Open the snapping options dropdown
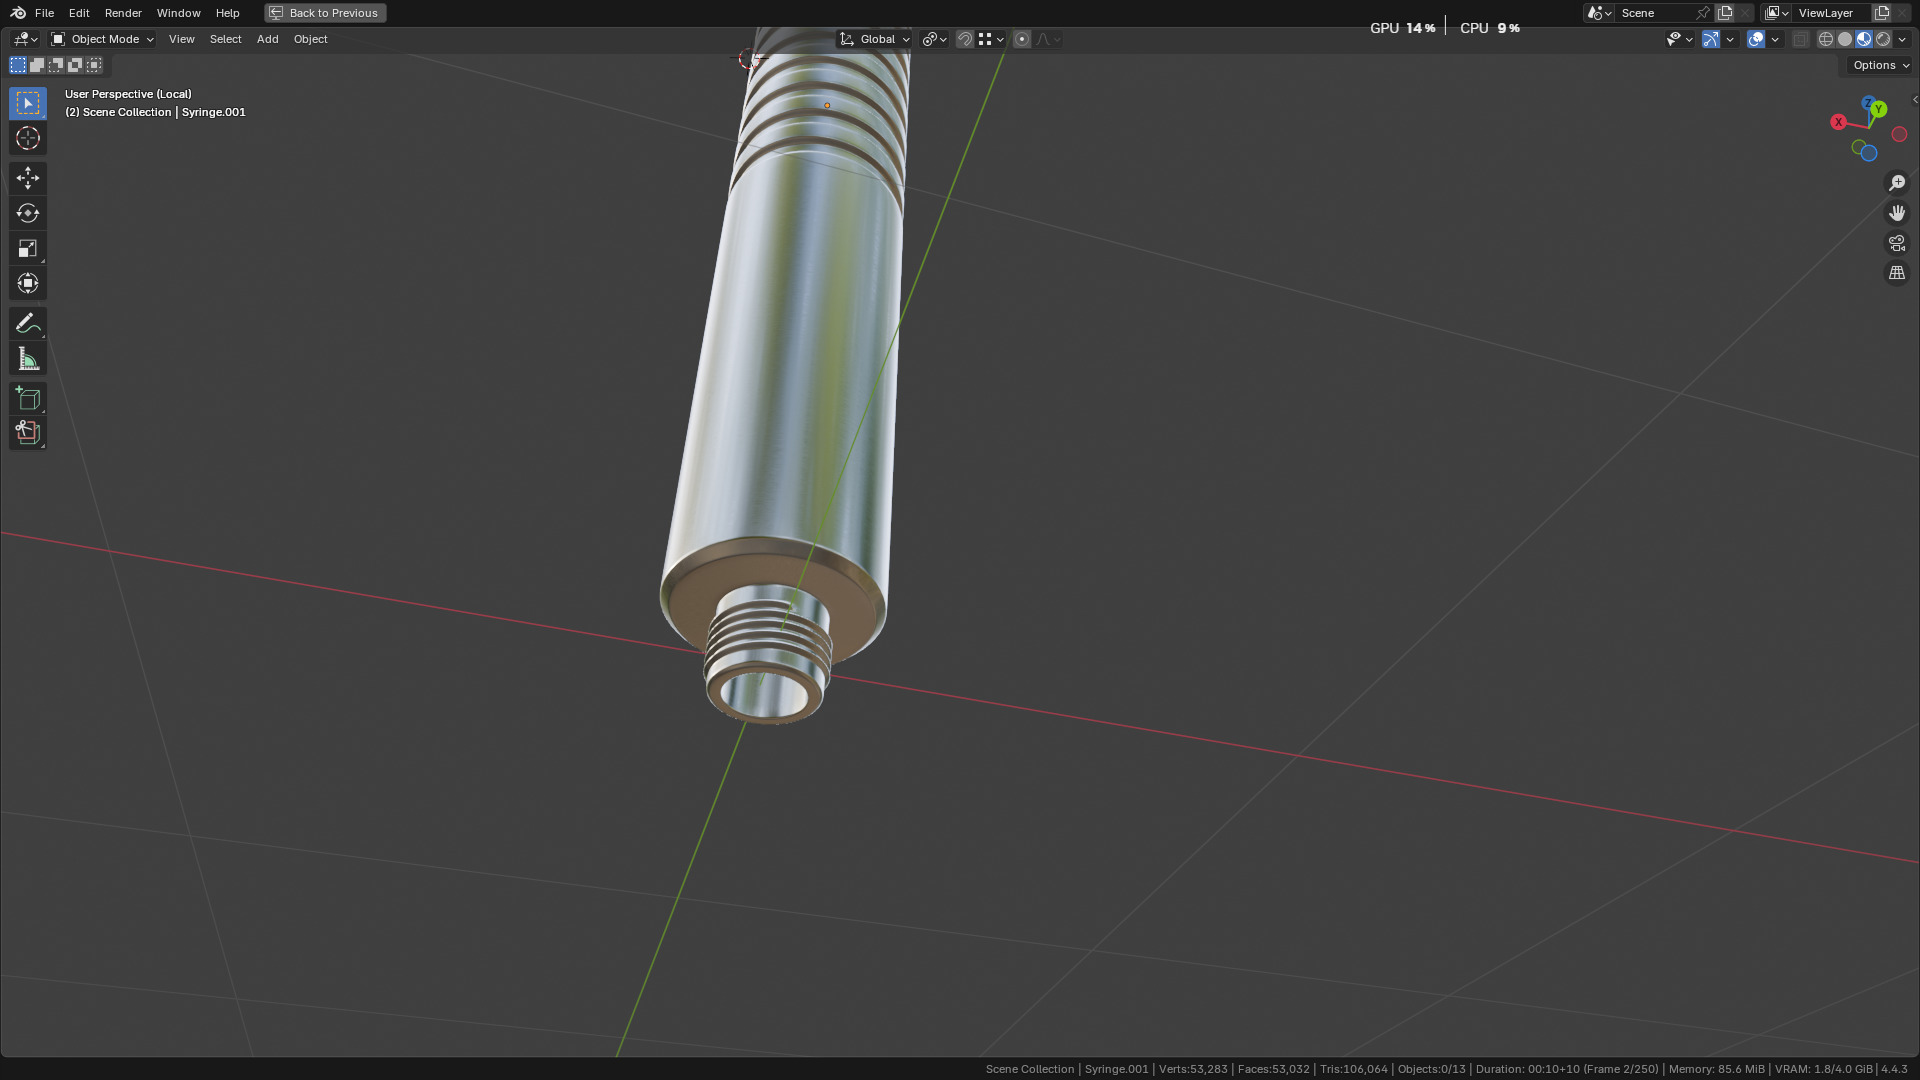Image resolution: width=1920 pixels, height=1080 pixels. point(992,39)
